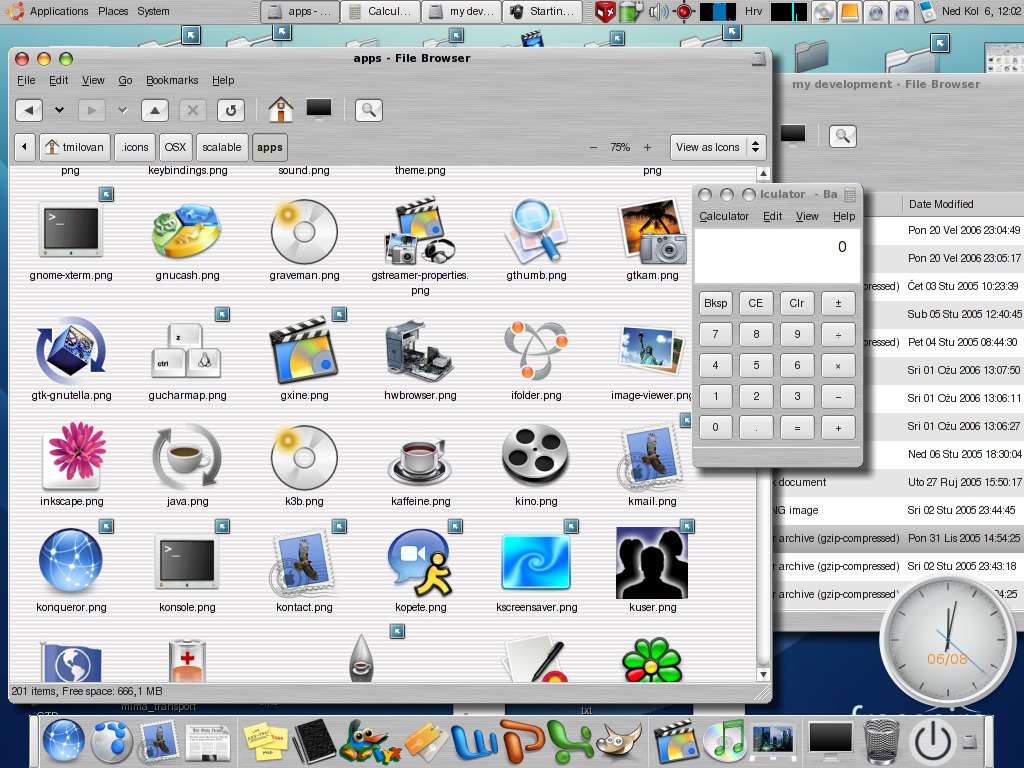
Task: Open the View as Icons dropdown
Action: [718, 147]
